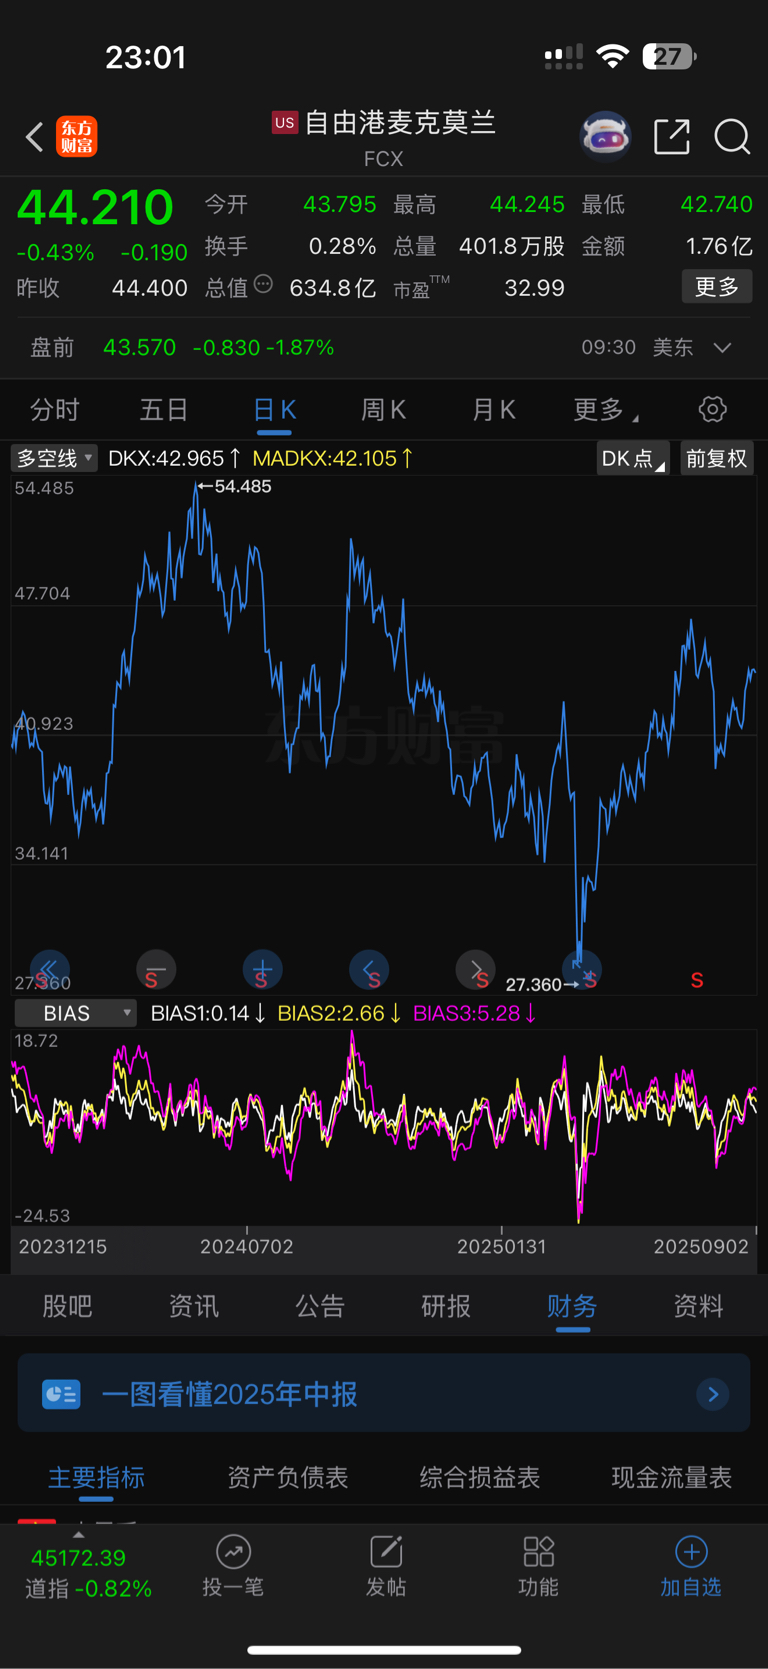Tap the 总值 info smiley icon
The height and width of the screenshot is (1669, 768).
[263, 284]
